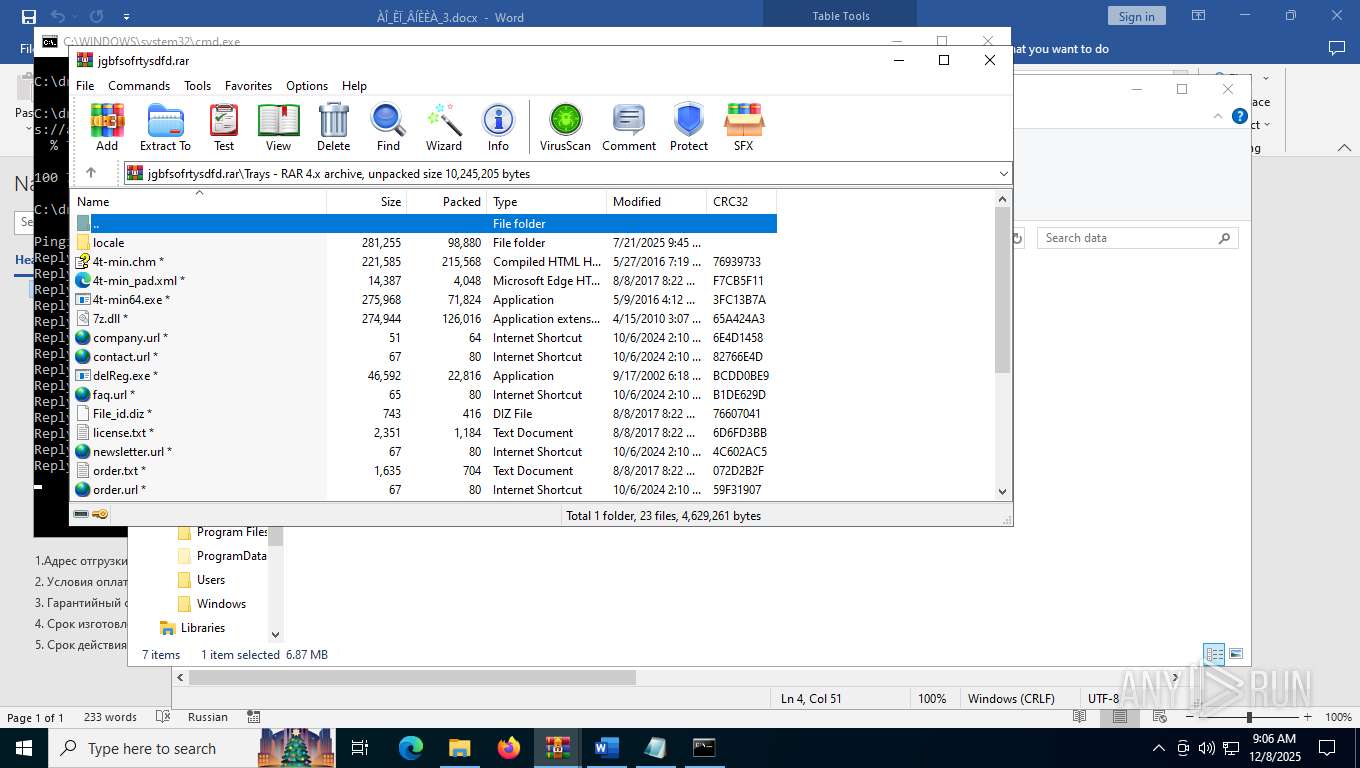This screenshot has width=1360, height=768.
Task: Sort file list by Size column
Action: click(x=366, y=202)
